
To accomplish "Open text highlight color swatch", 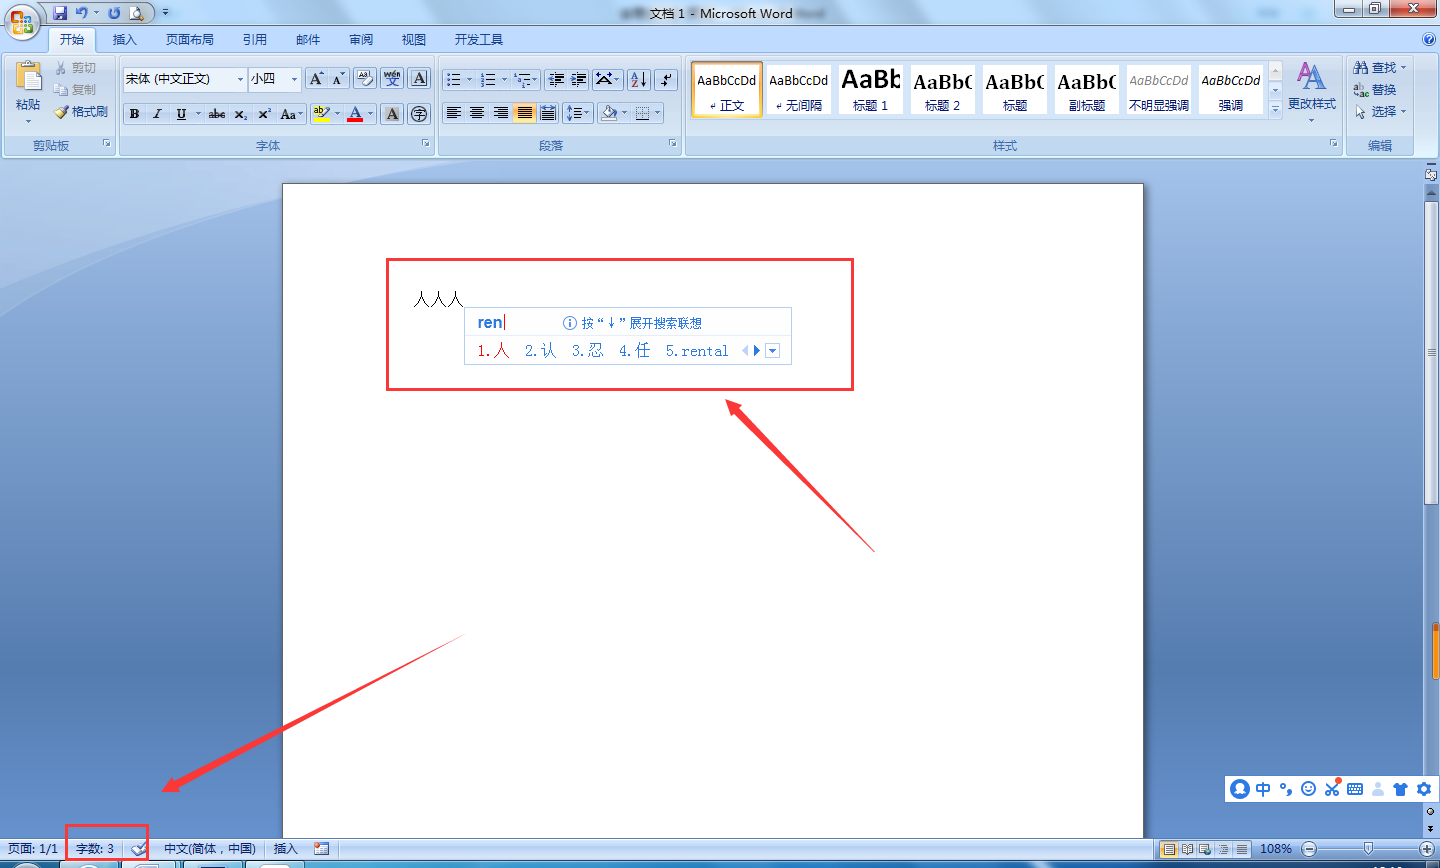I will pos(321,114).
